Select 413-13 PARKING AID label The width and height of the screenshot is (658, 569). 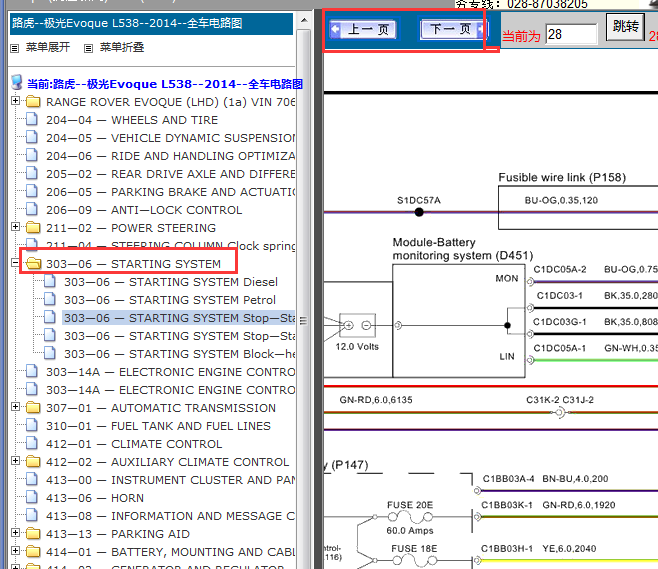[x=118, y=534]
